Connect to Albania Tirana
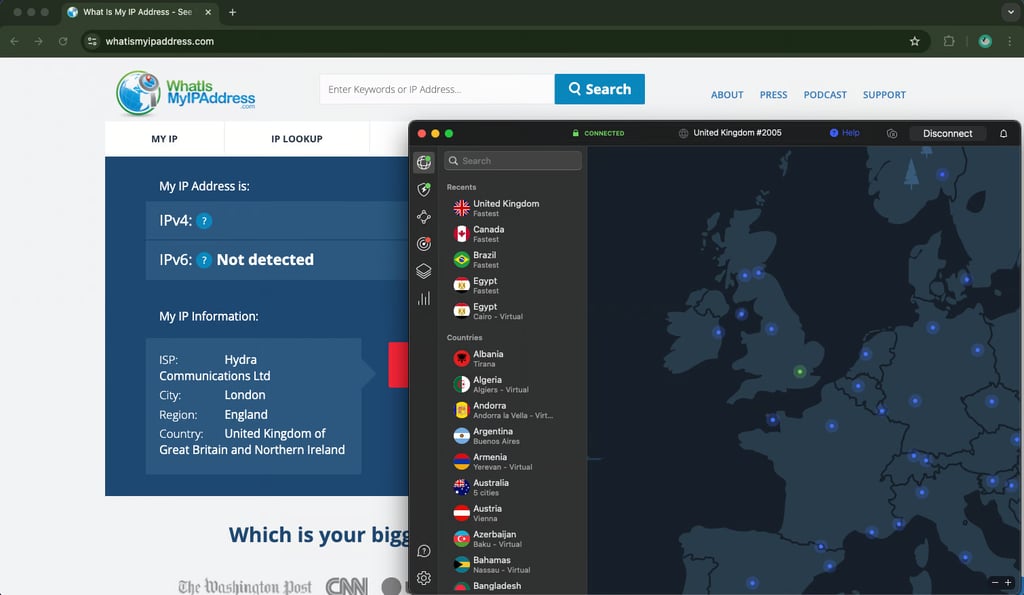This screenshot has width=1024, height=595. point(513,359)
